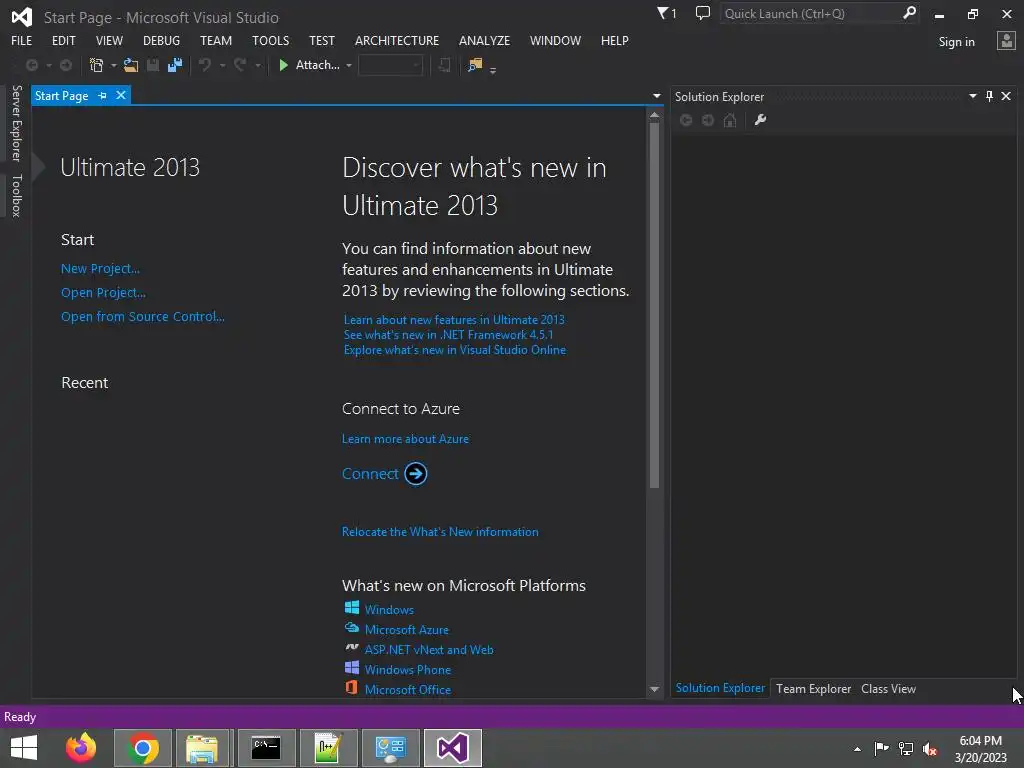Open Firefox from the taskbar
Viewport: 1024px width, 768px height.
pos(81,748)
